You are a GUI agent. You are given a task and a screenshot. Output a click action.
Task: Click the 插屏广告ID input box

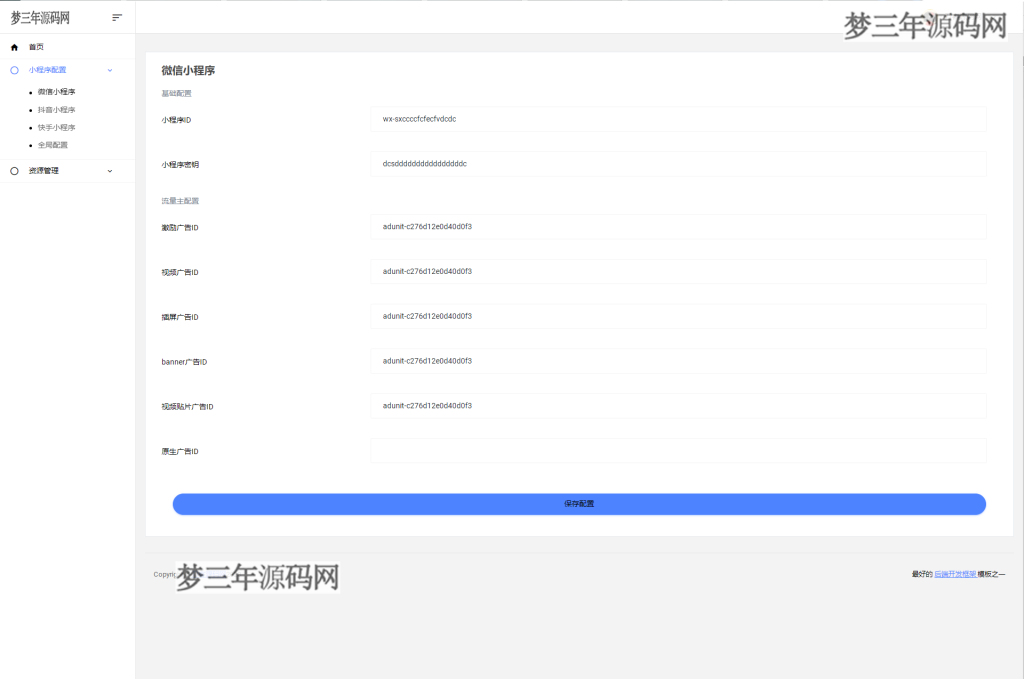[x=677, y=317]
